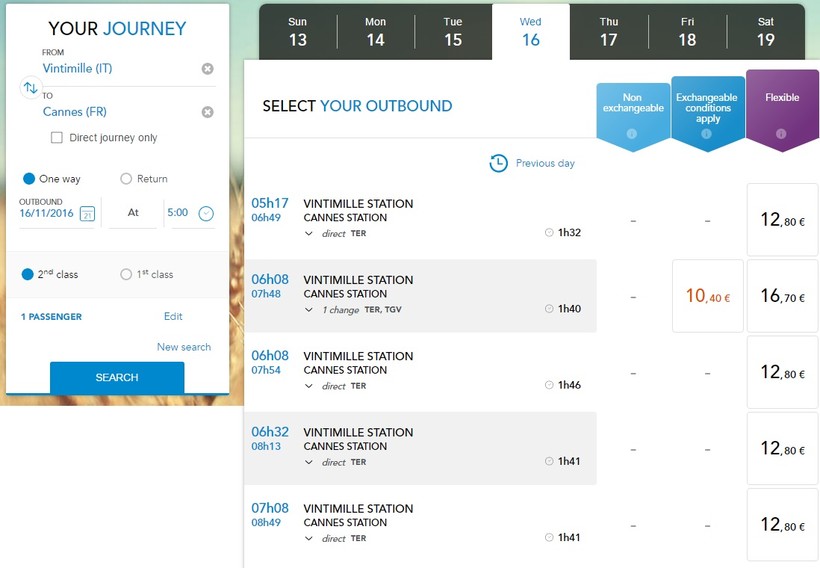The width and height of the screenshot is (820, 568).
Task: Show info for Exchangeable conditions apply fare
Action: [x=707, y=134]
